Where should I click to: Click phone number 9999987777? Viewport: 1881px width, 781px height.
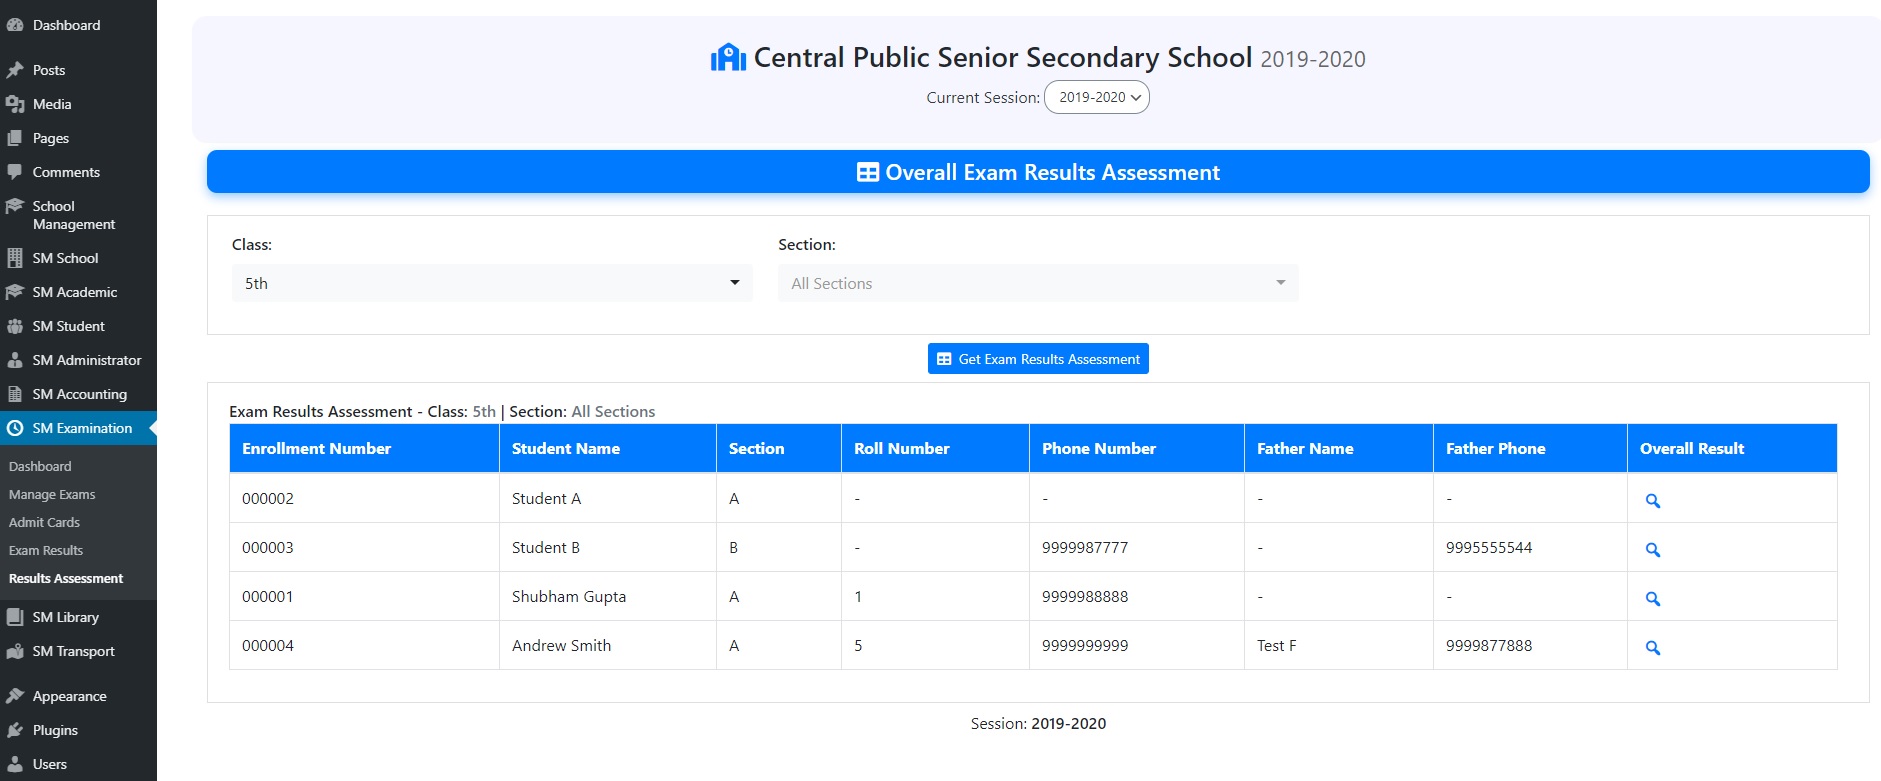1085,547
